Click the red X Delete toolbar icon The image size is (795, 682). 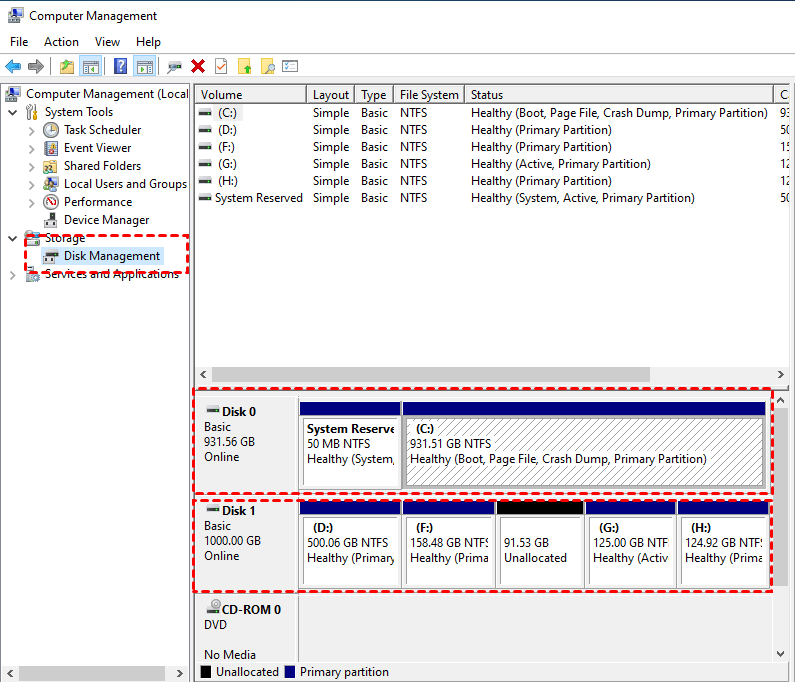point(198,66)
